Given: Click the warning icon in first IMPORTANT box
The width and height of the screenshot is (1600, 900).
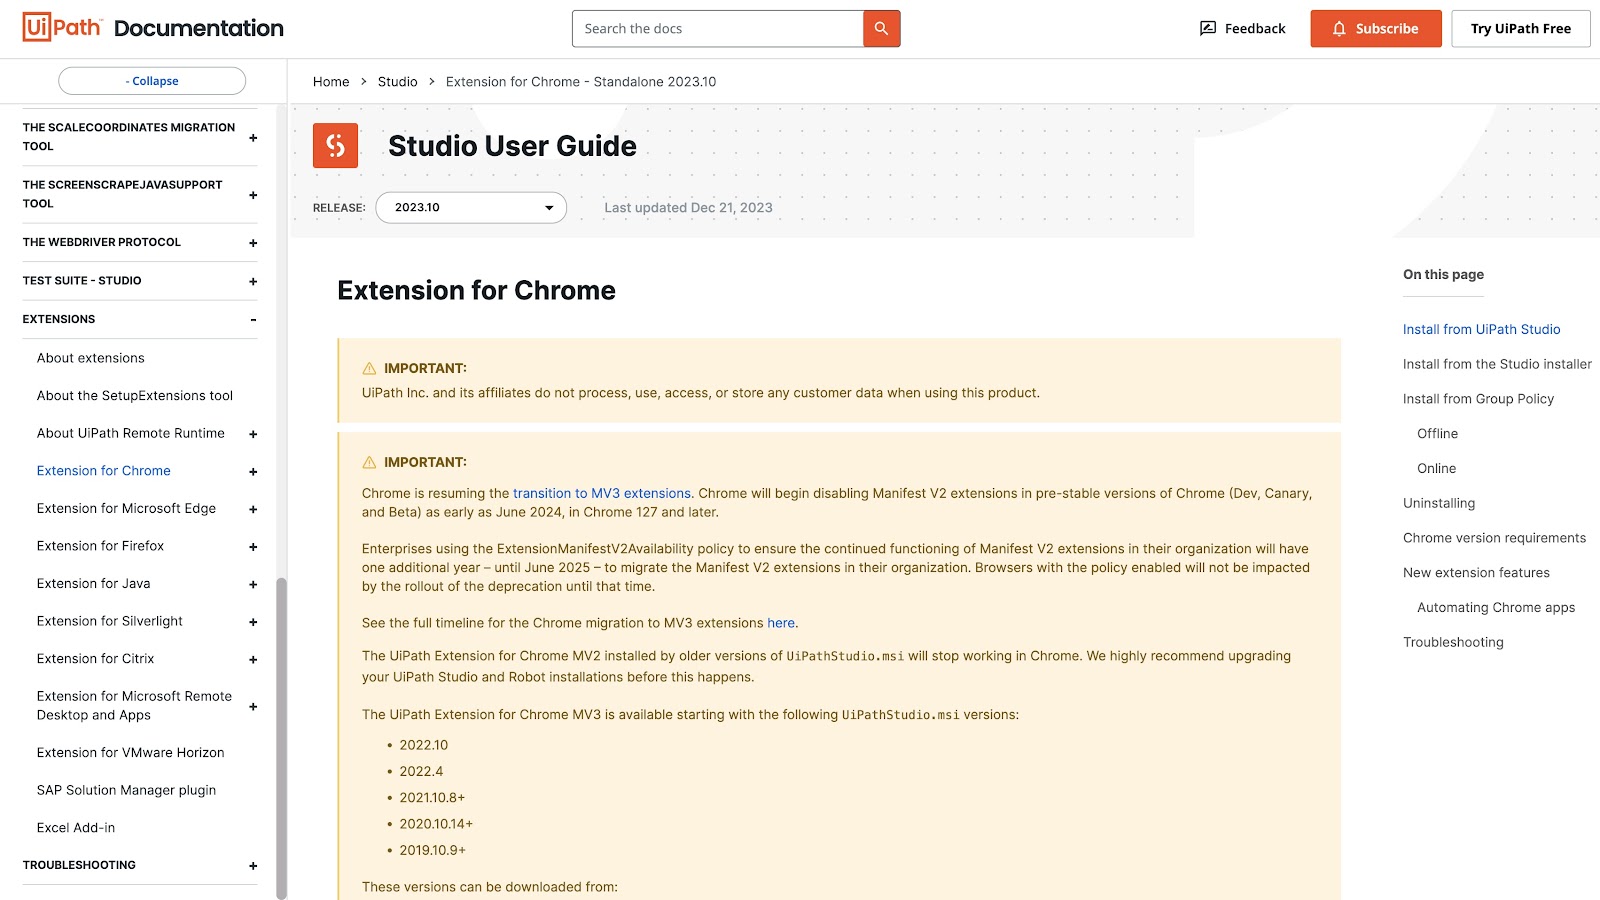Looking at the screenshot, I should tap(366, 367).
